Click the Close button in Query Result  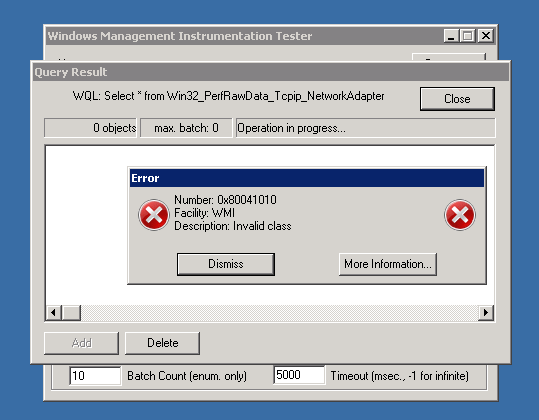tap(457, 99)
